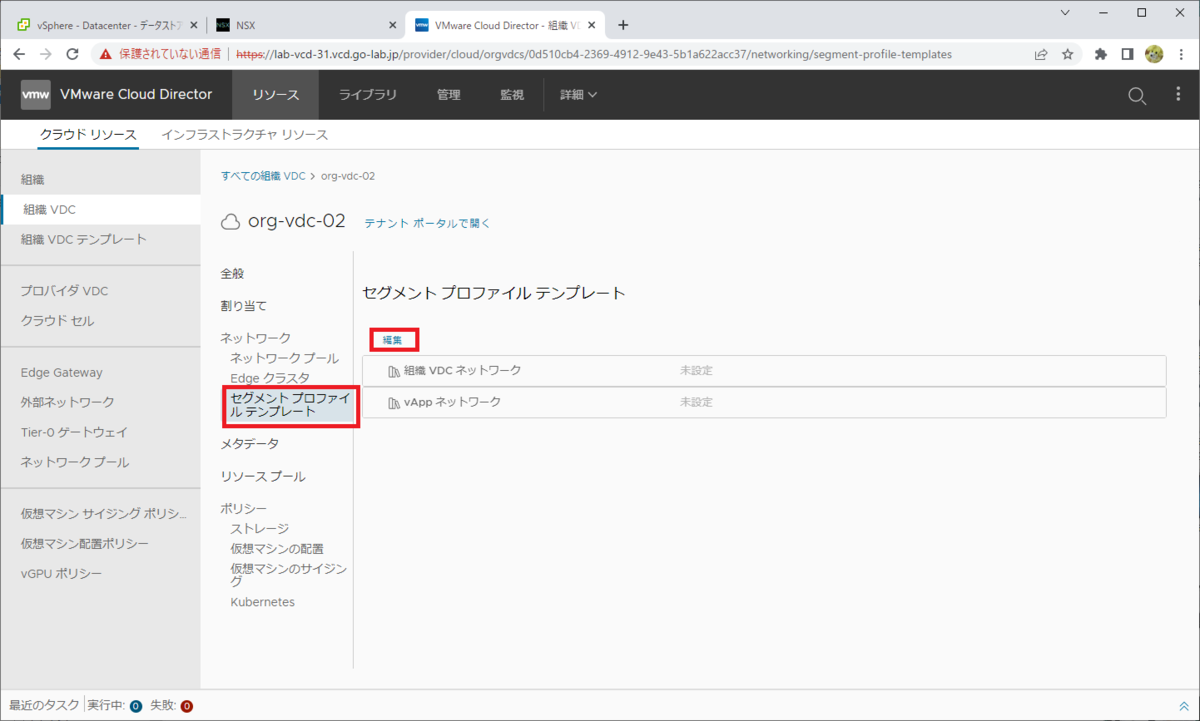Image resolution: width=1200 pixels, height=721 pixels.
Task: Open the 監視 top menu
Action: coord(512,95)
